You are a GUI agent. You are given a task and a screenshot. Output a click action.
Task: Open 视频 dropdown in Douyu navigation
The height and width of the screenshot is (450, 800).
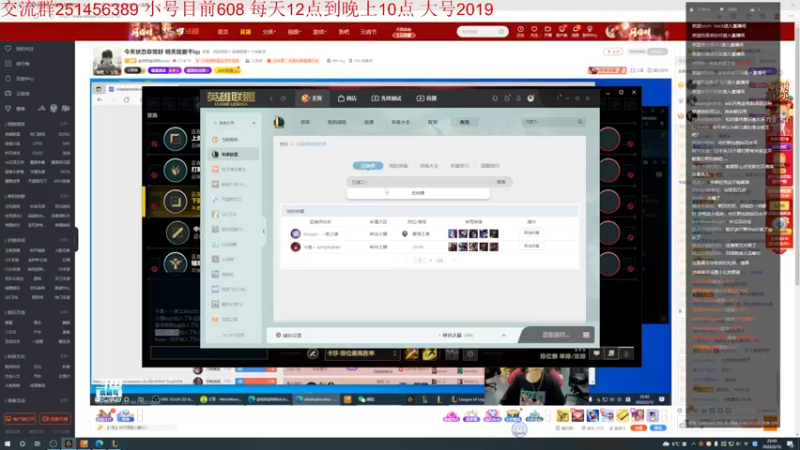click(294, 32)
